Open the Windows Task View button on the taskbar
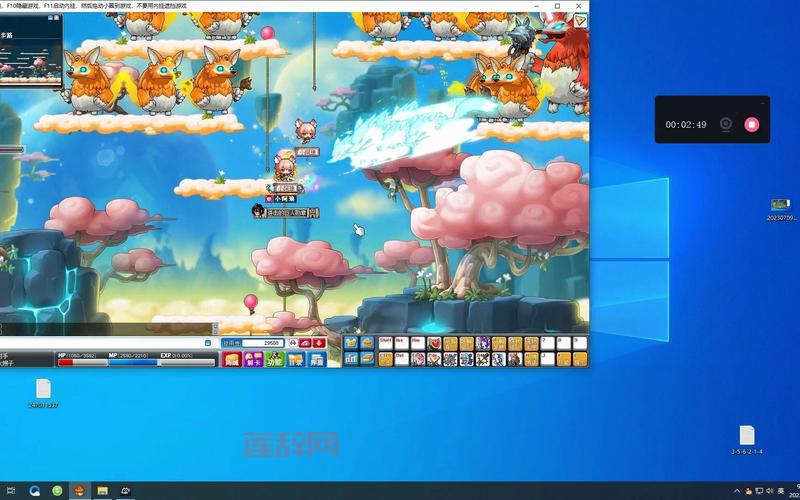This screenshot has height=500, width=800. tap(12, 491)
